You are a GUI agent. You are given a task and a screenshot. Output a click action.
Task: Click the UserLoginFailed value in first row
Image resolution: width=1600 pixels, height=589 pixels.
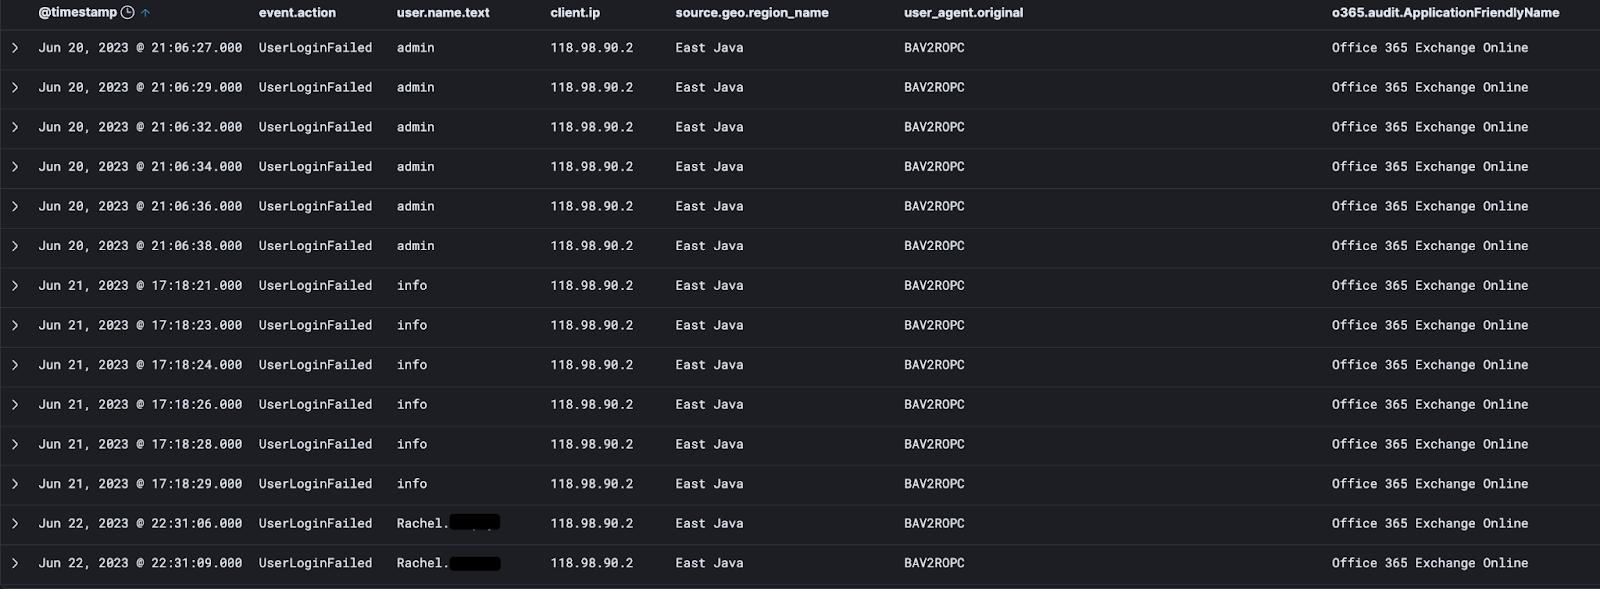tap(315, 47)
